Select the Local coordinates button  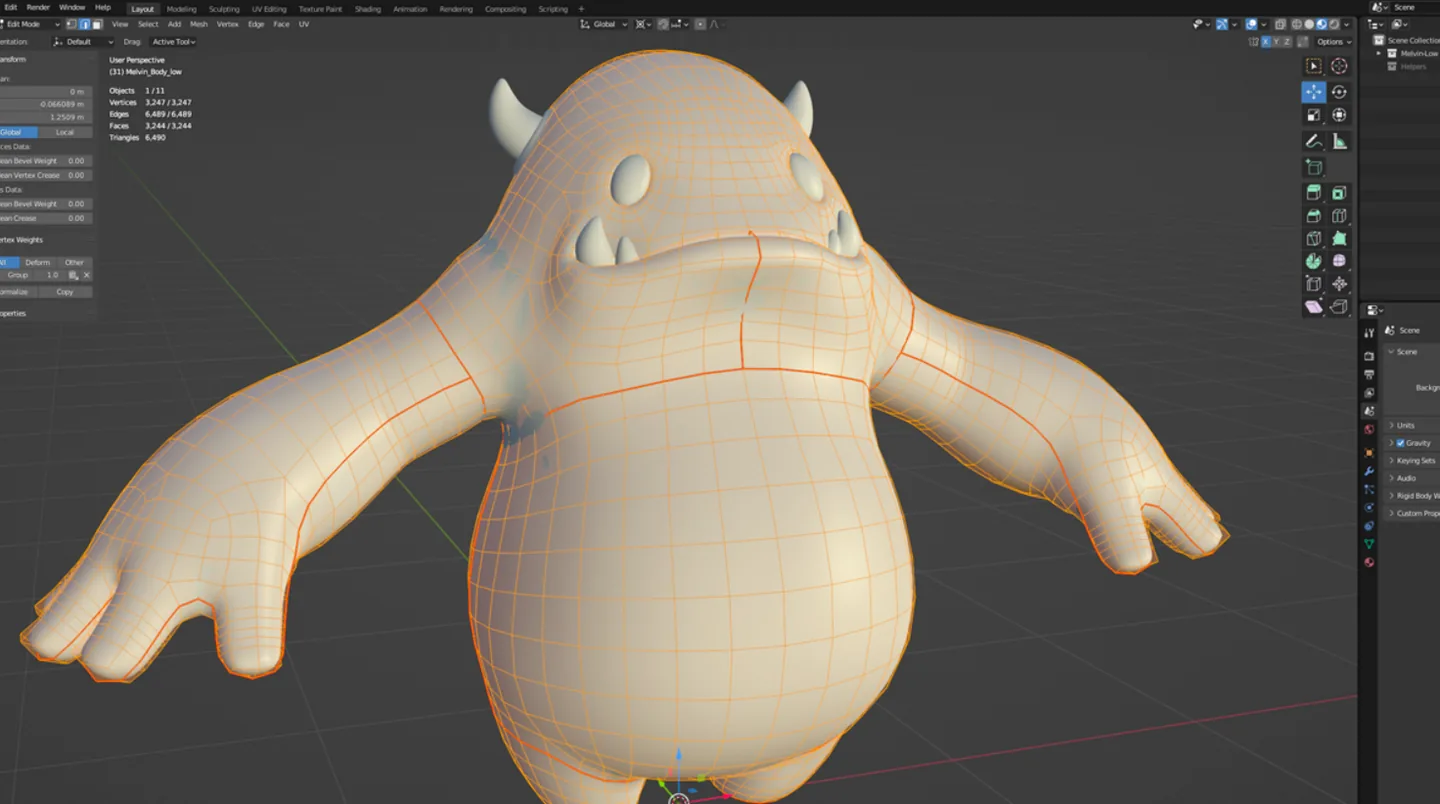65,132
